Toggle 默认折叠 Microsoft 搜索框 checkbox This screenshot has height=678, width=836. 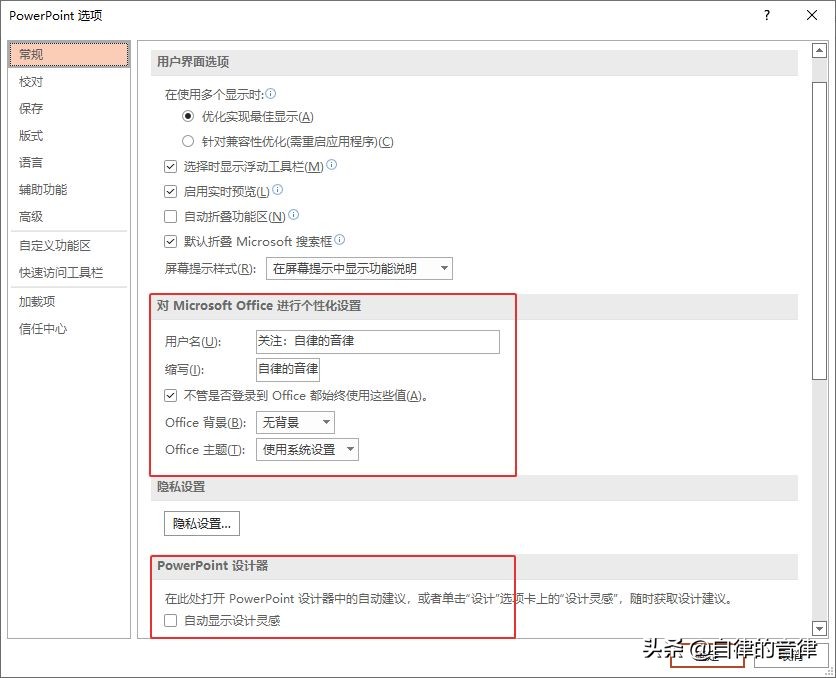(170, 241)
